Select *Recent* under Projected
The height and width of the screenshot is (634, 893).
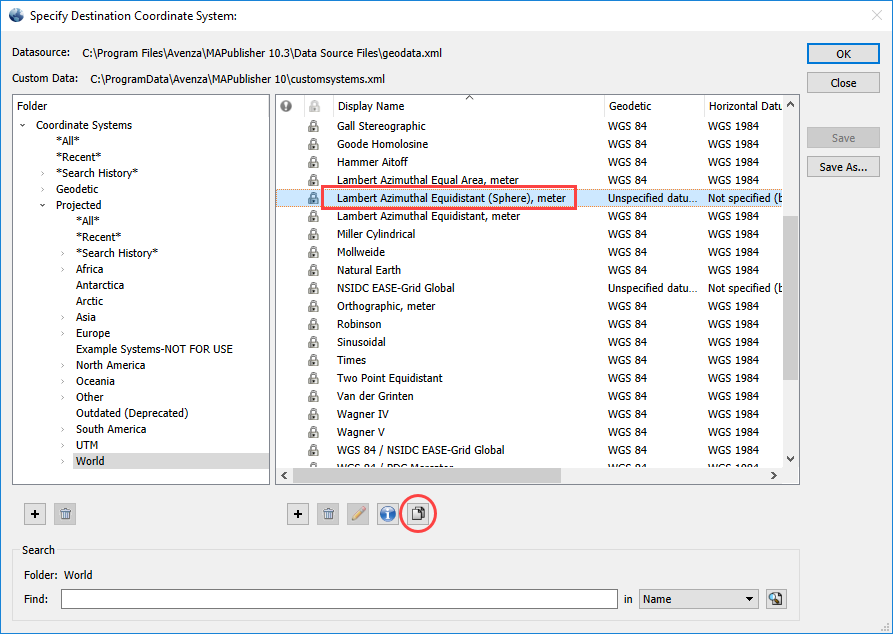coord(99,237)
